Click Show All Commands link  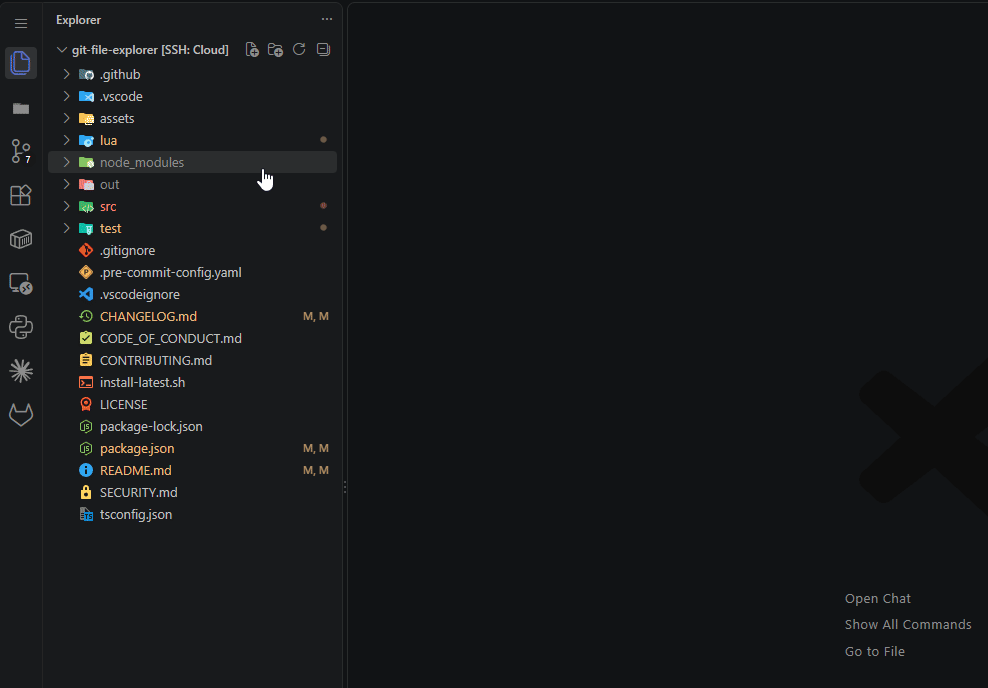click(908, 624)
